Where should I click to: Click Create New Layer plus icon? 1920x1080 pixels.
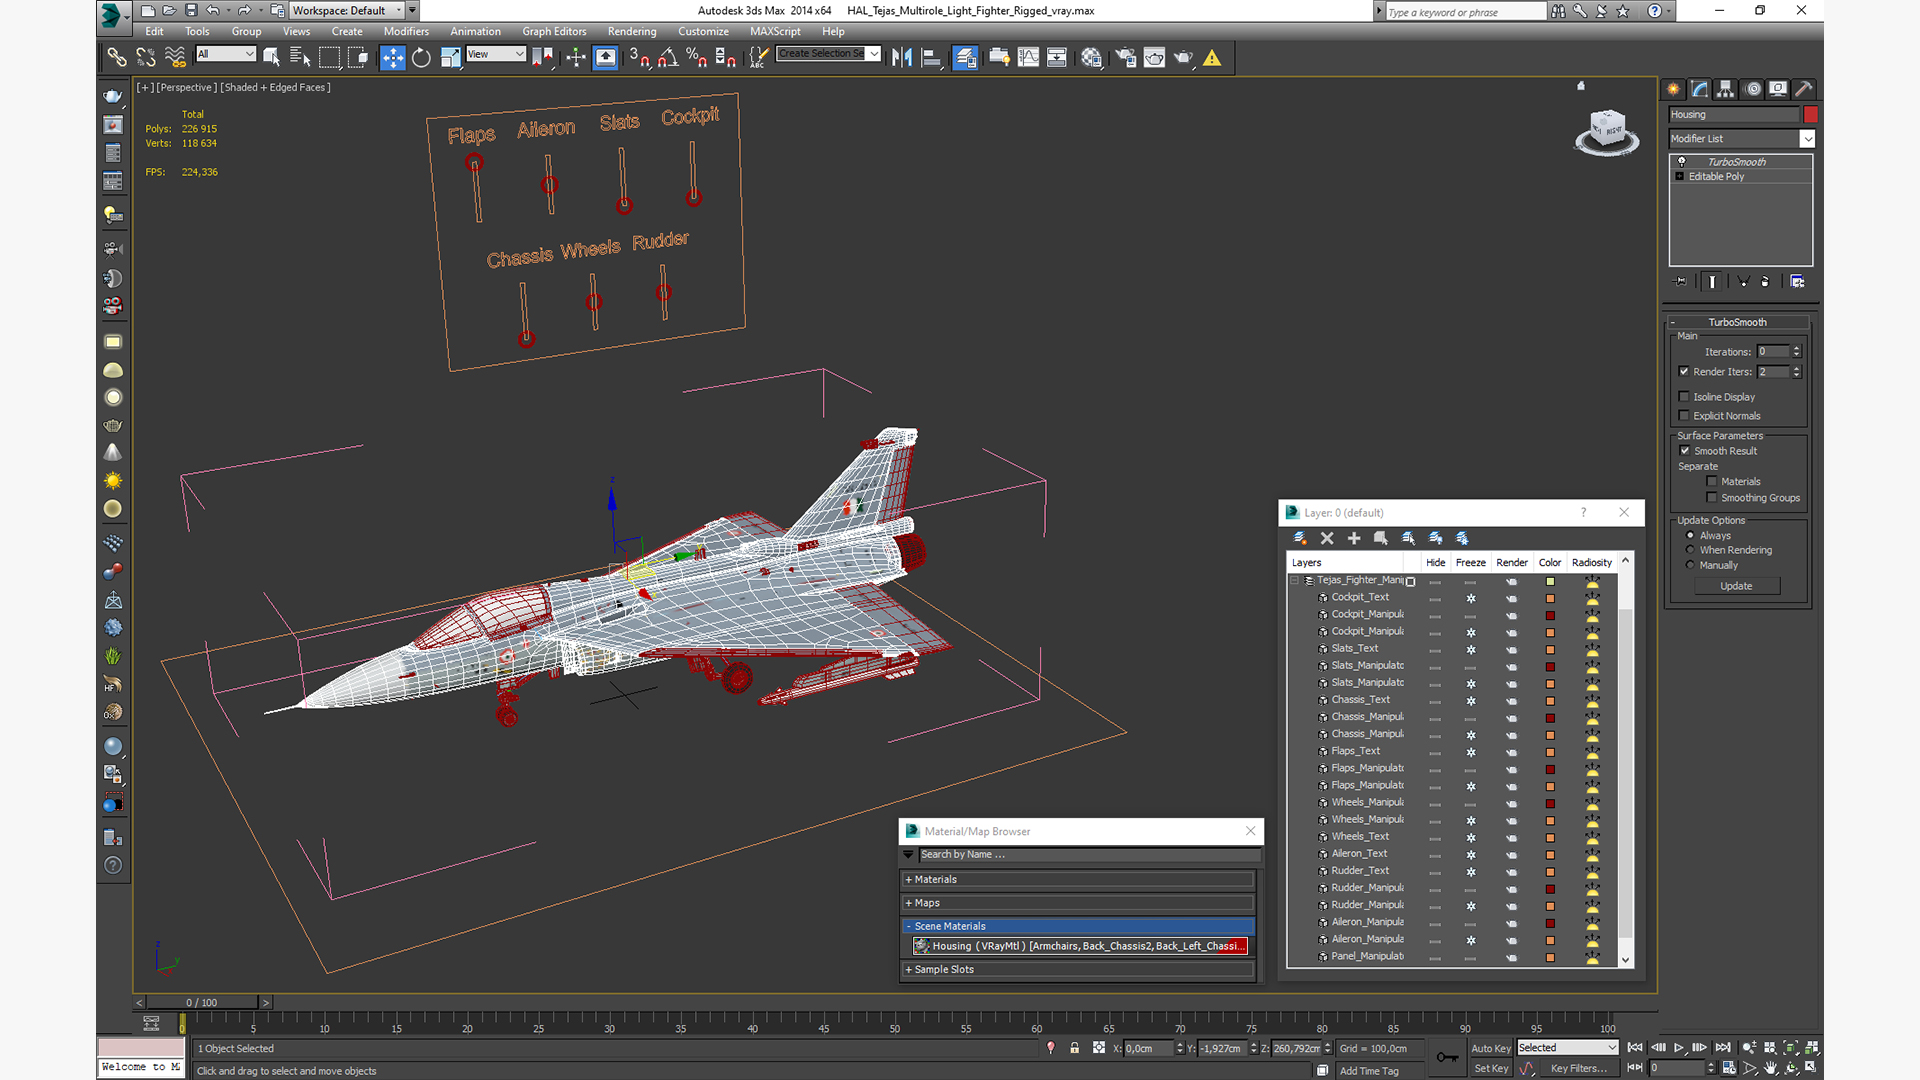click(1354, 538)
